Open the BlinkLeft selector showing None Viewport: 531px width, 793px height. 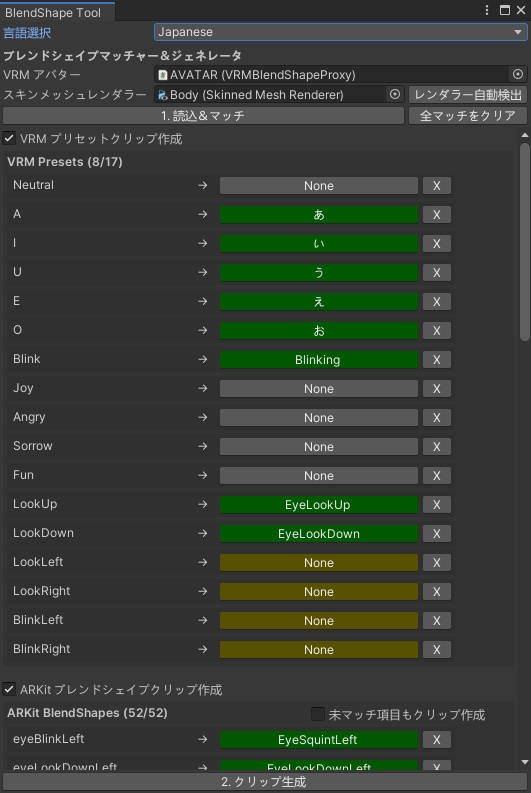pyautogui.click(x=319, y=621)
